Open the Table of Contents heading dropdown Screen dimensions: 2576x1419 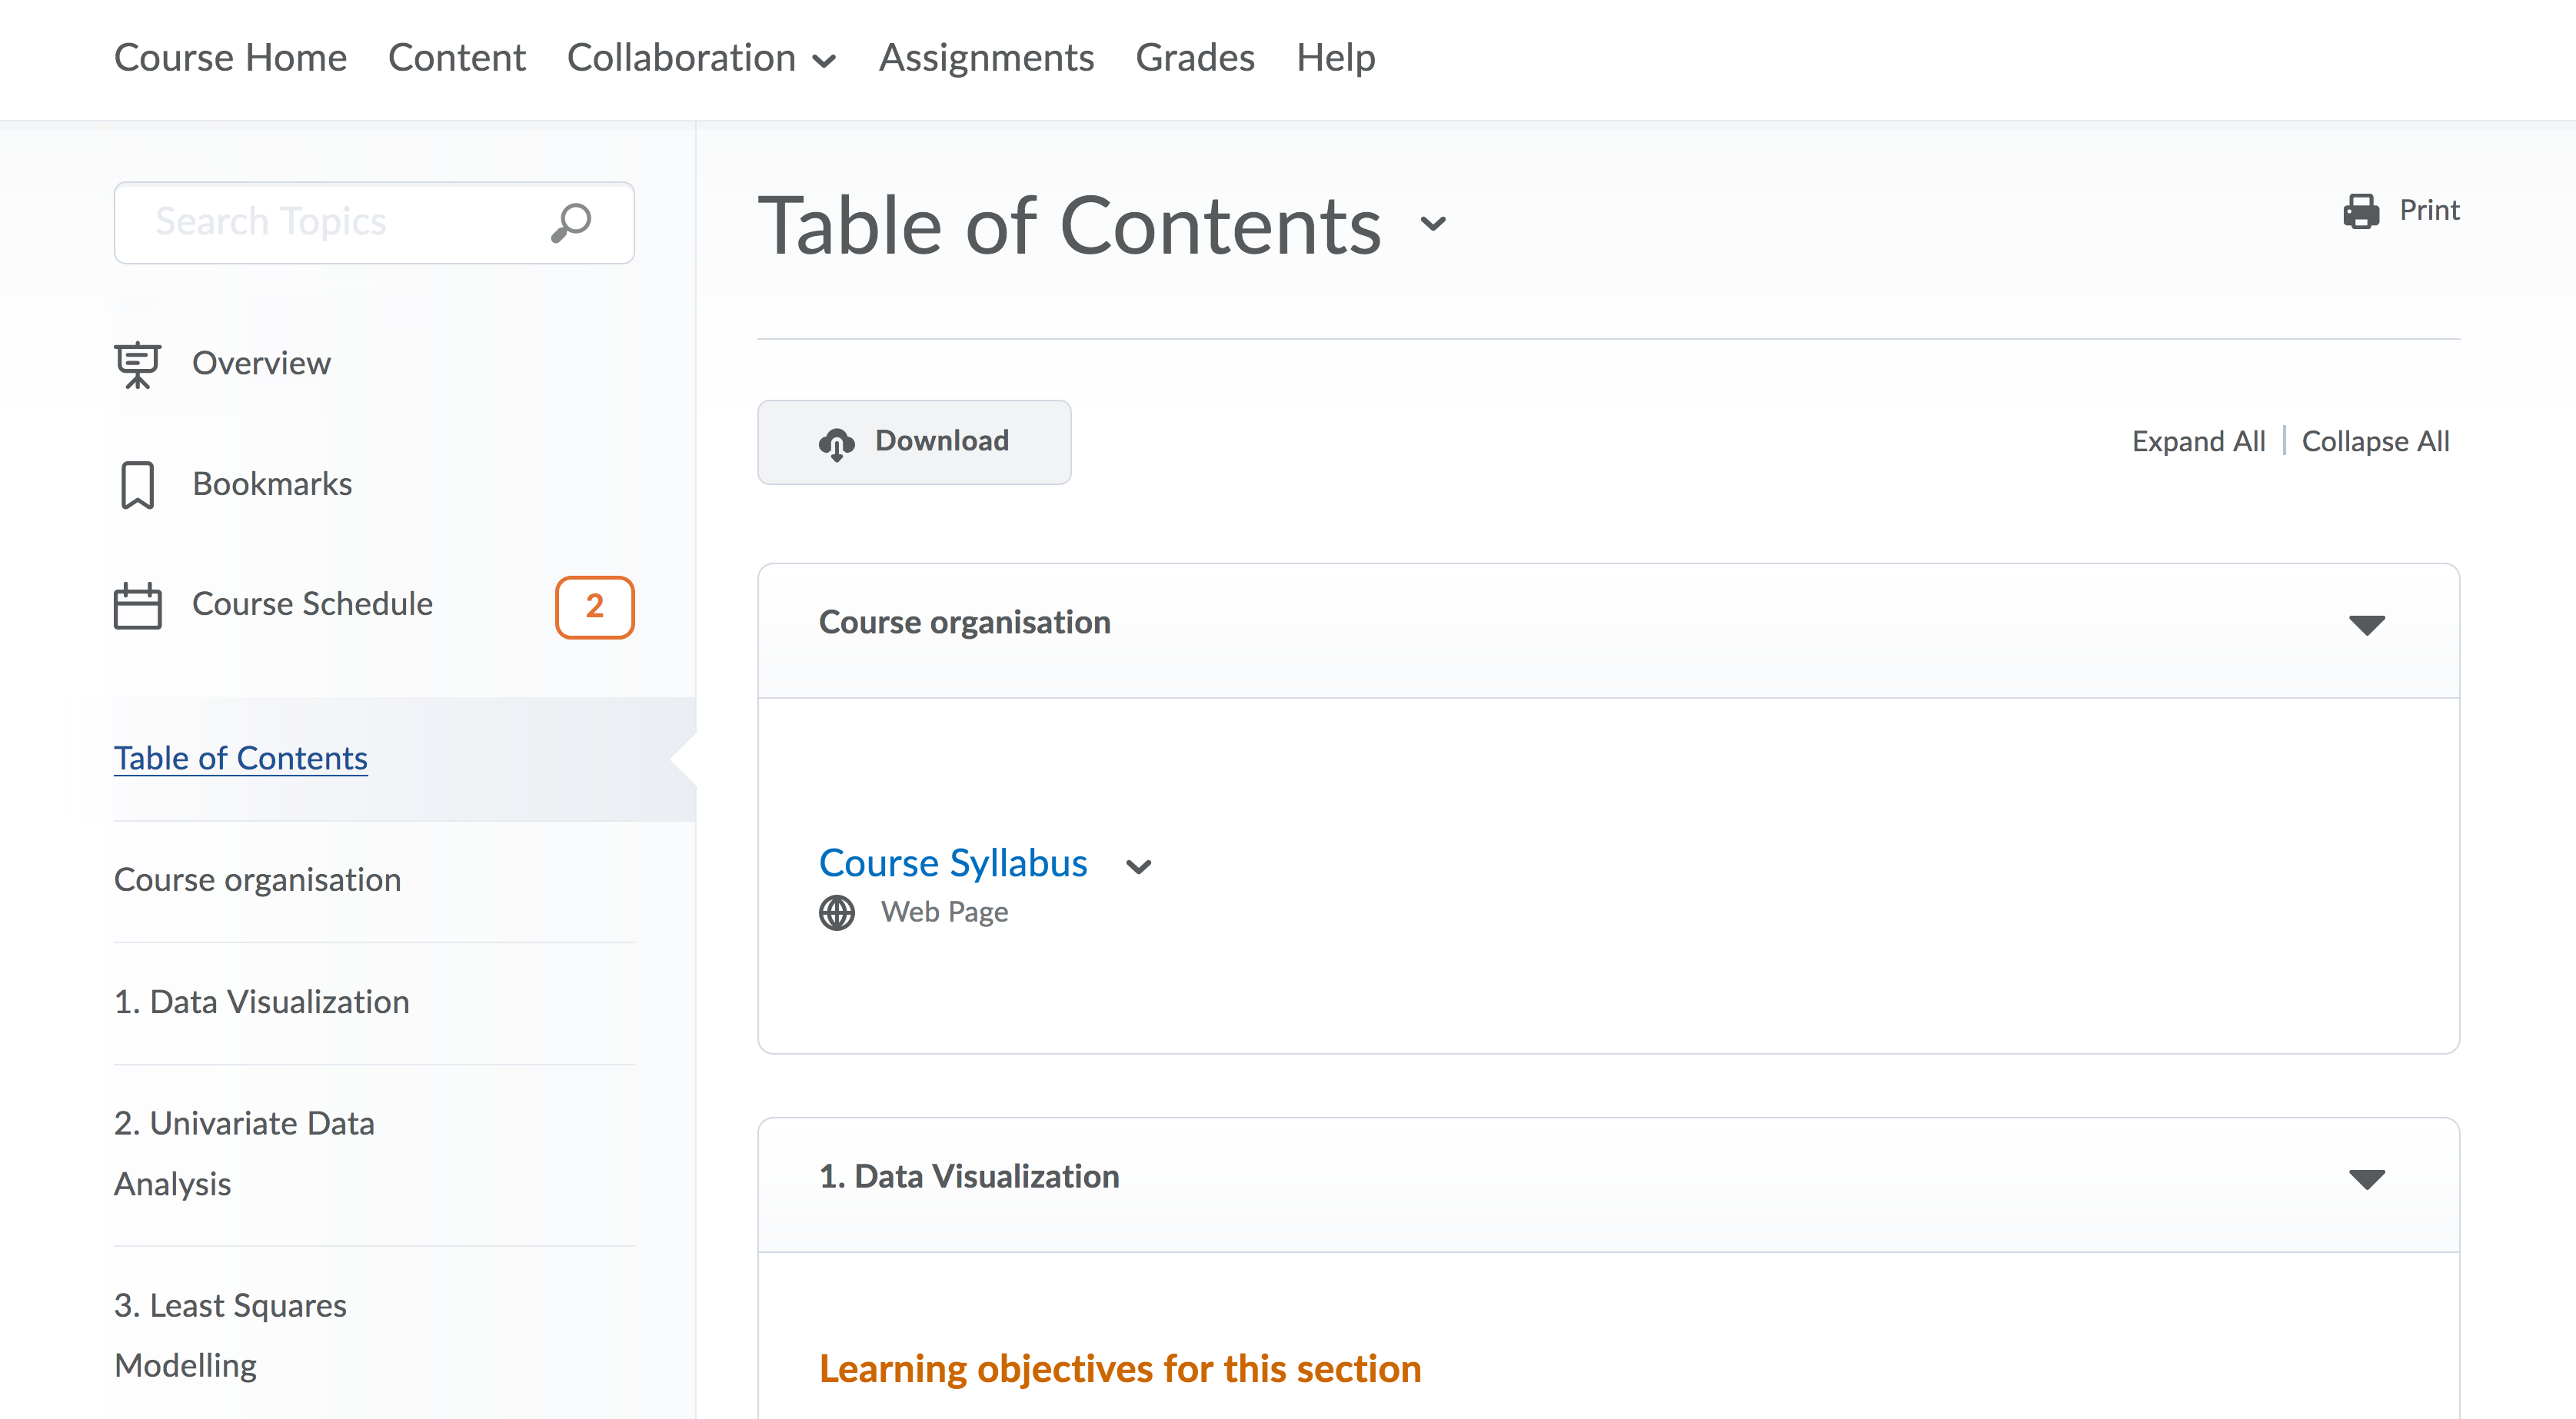pos(1433,224)
